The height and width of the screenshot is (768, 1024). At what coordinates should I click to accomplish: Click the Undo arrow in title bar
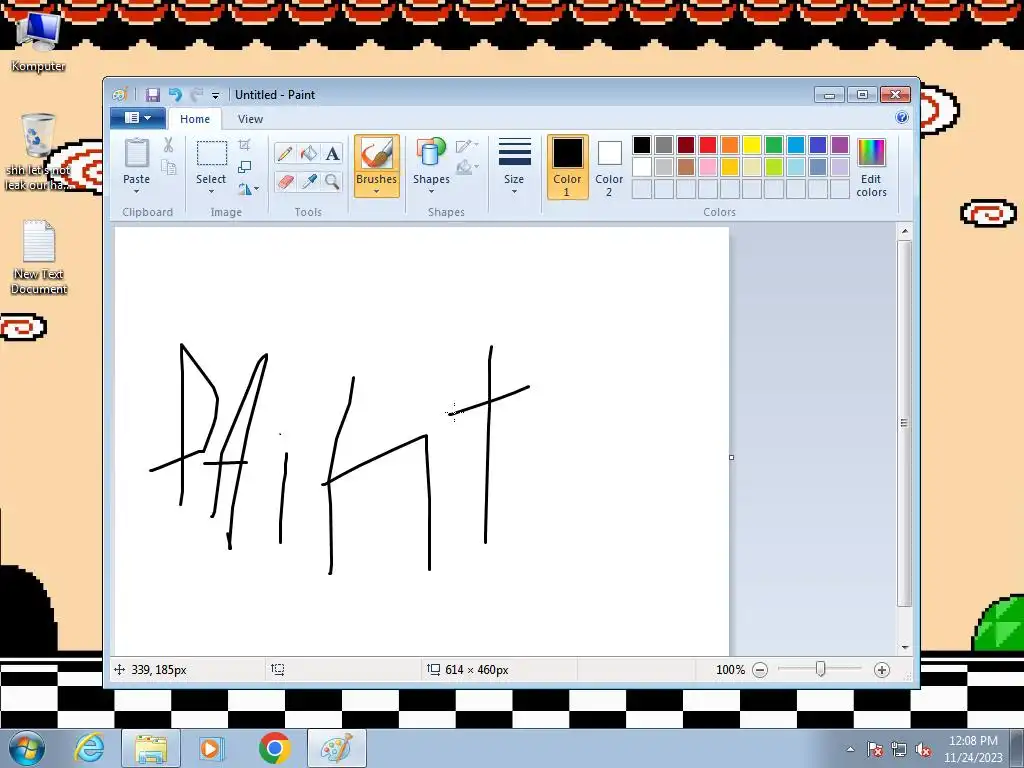coord(174,95)
